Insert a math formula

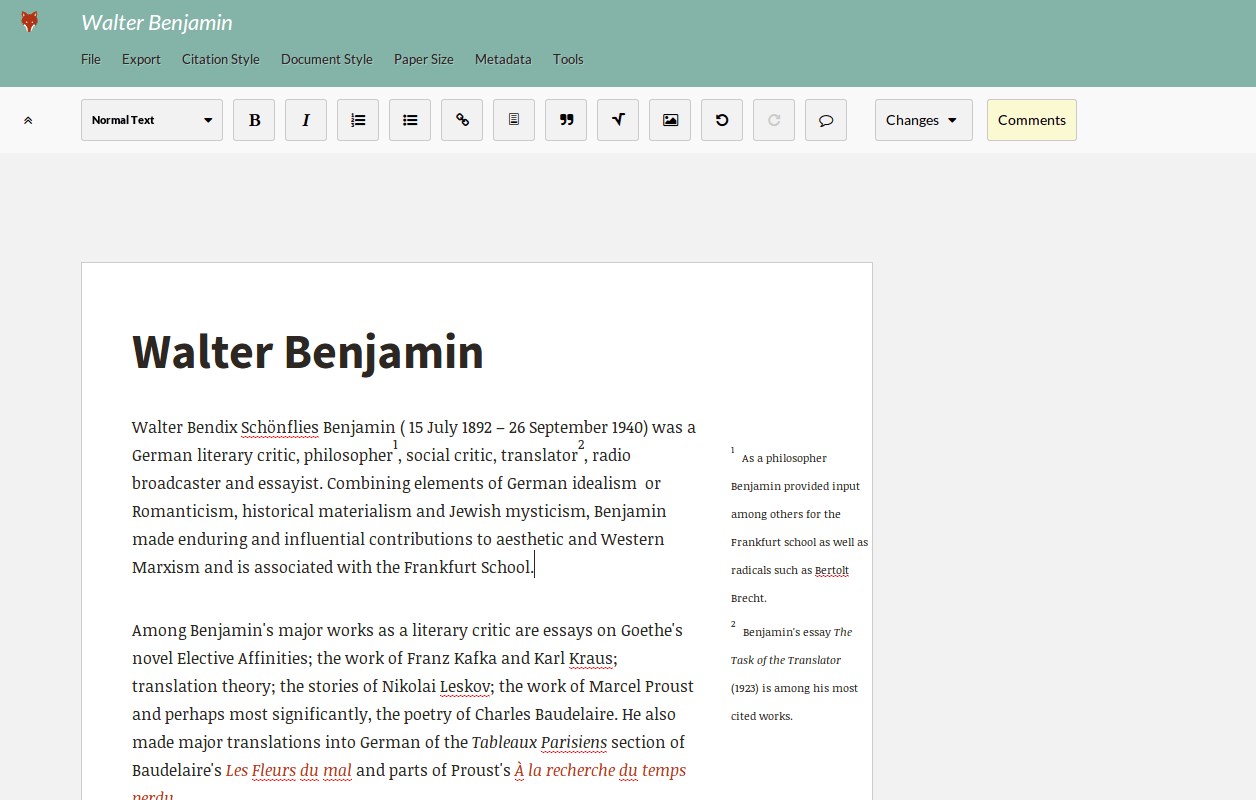618,120
